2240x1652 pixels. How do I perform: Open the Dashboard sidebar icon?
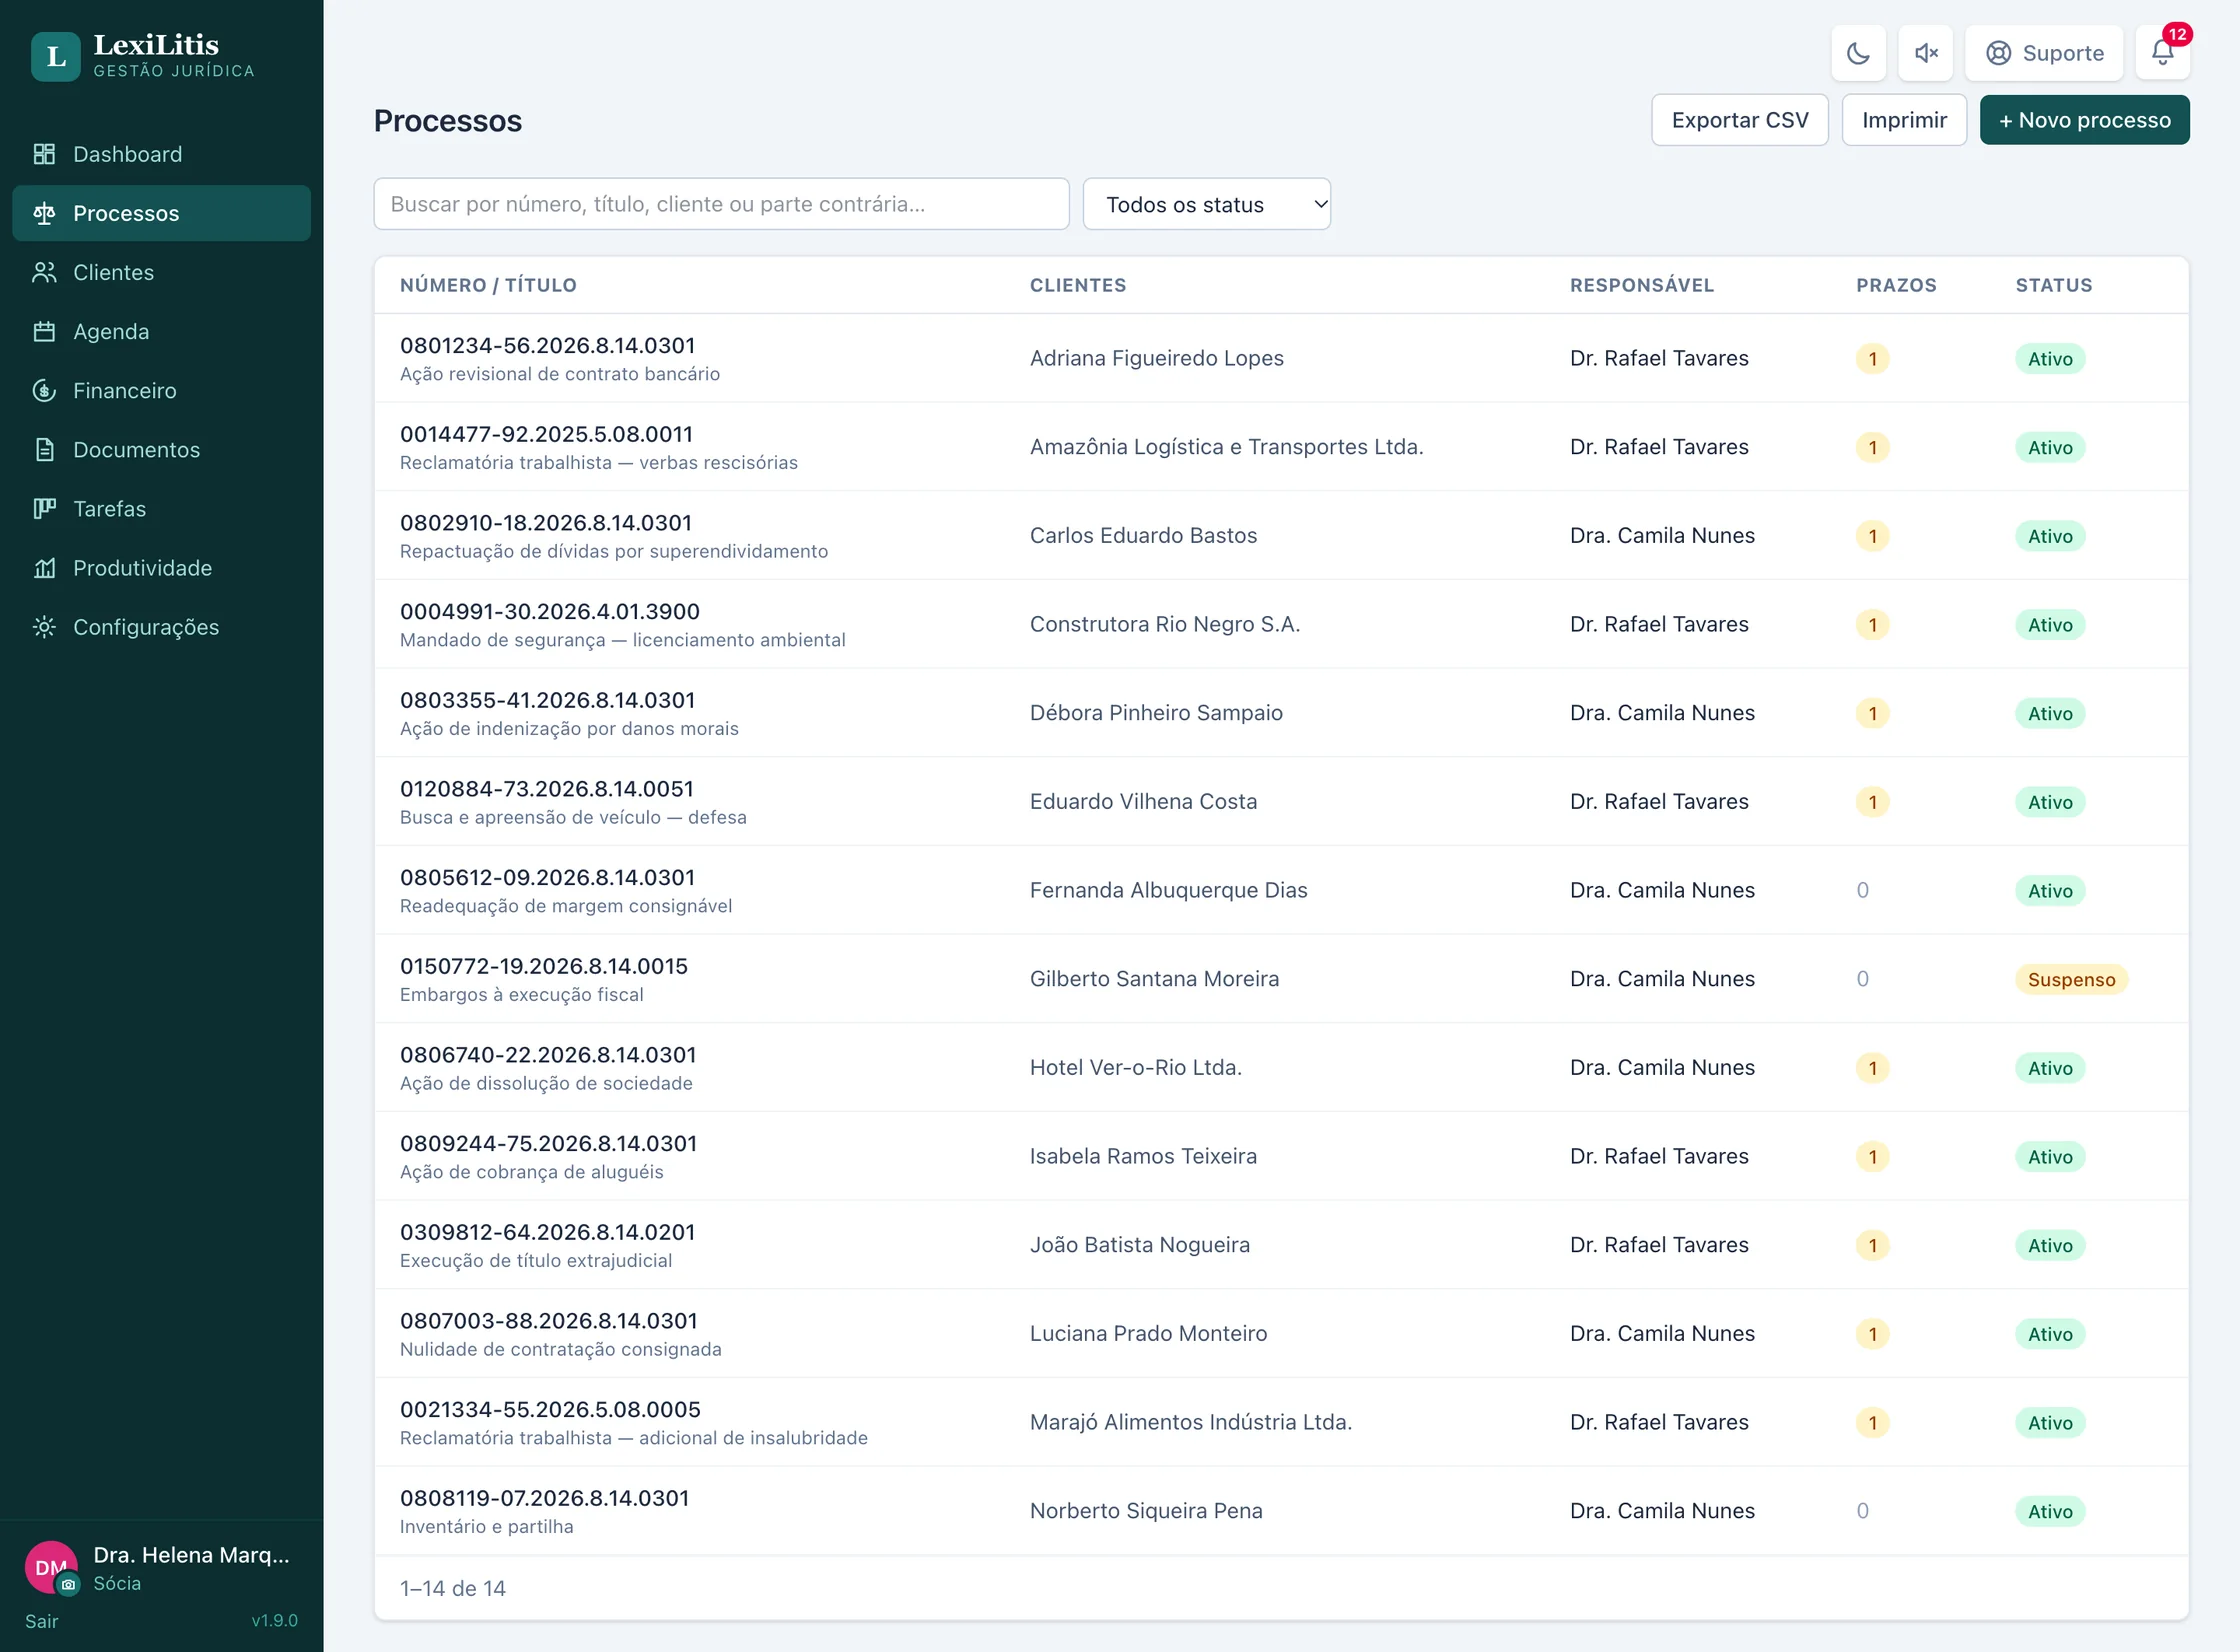pos(44,154)
